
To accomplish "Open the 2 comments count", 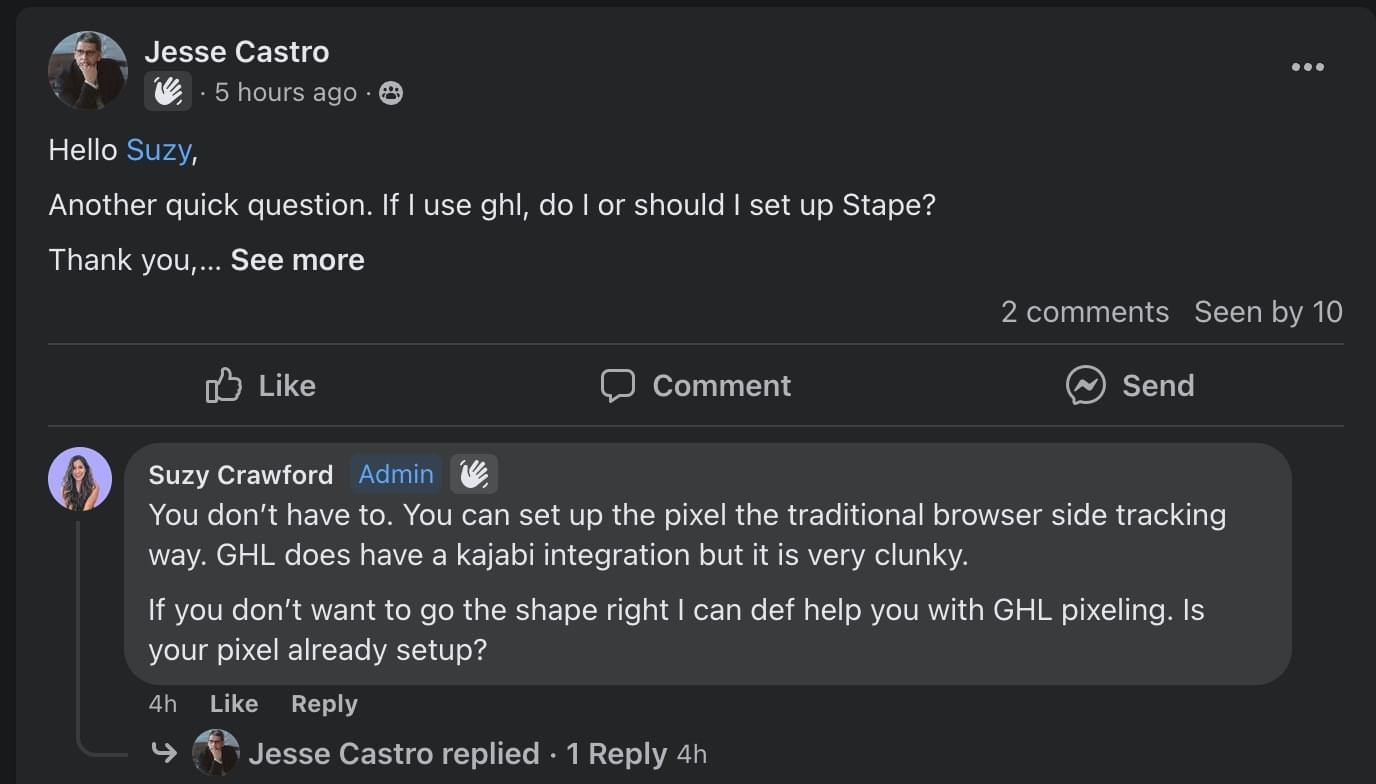I will coord(1084,312).
